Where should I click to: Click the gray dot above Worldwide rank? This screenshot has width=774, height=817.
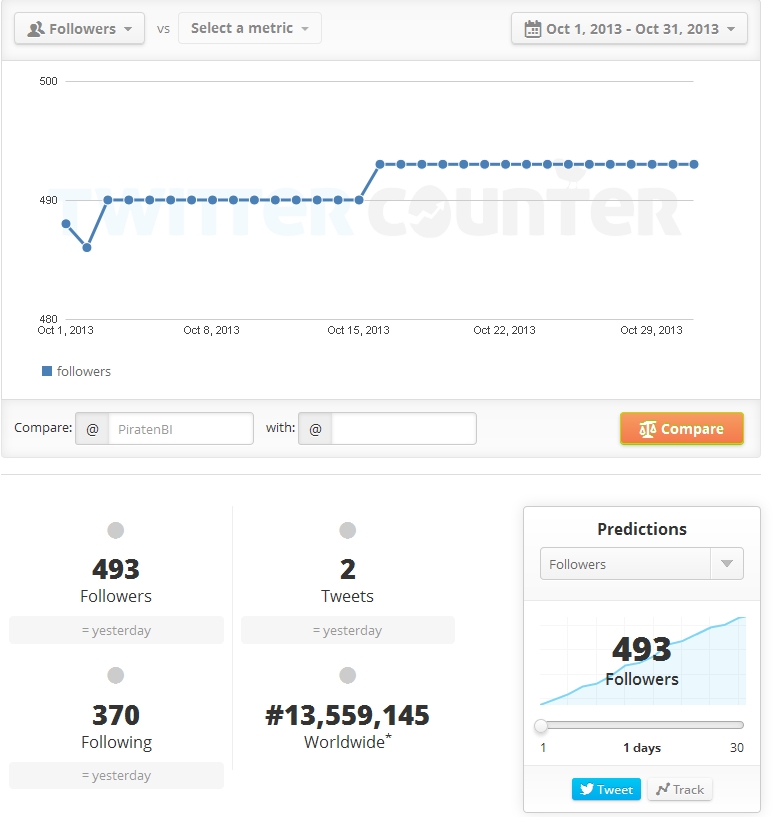tap(347, 676)
